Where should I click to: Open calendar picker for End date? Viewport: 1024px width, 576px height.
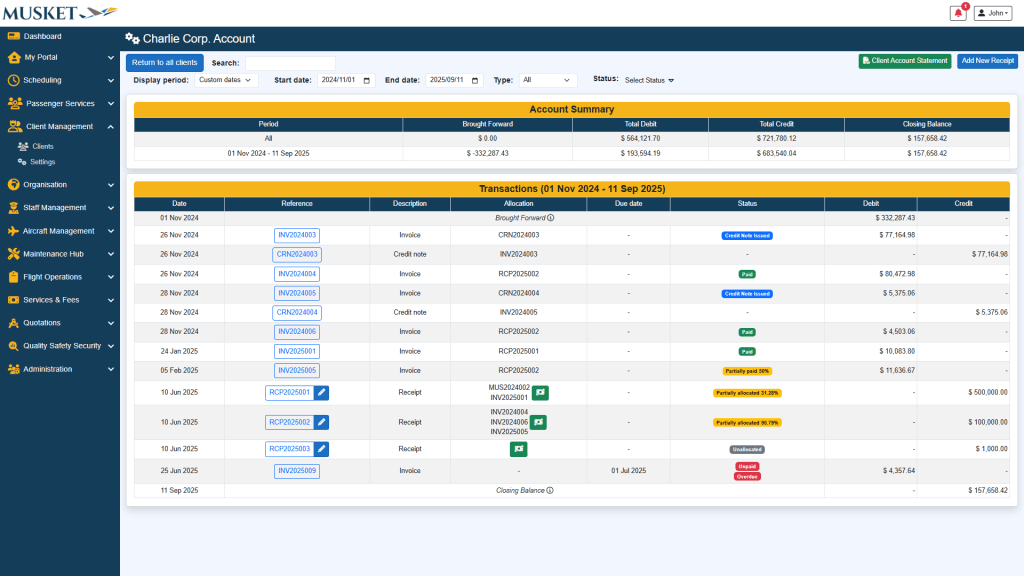click(x=475, y=80)
